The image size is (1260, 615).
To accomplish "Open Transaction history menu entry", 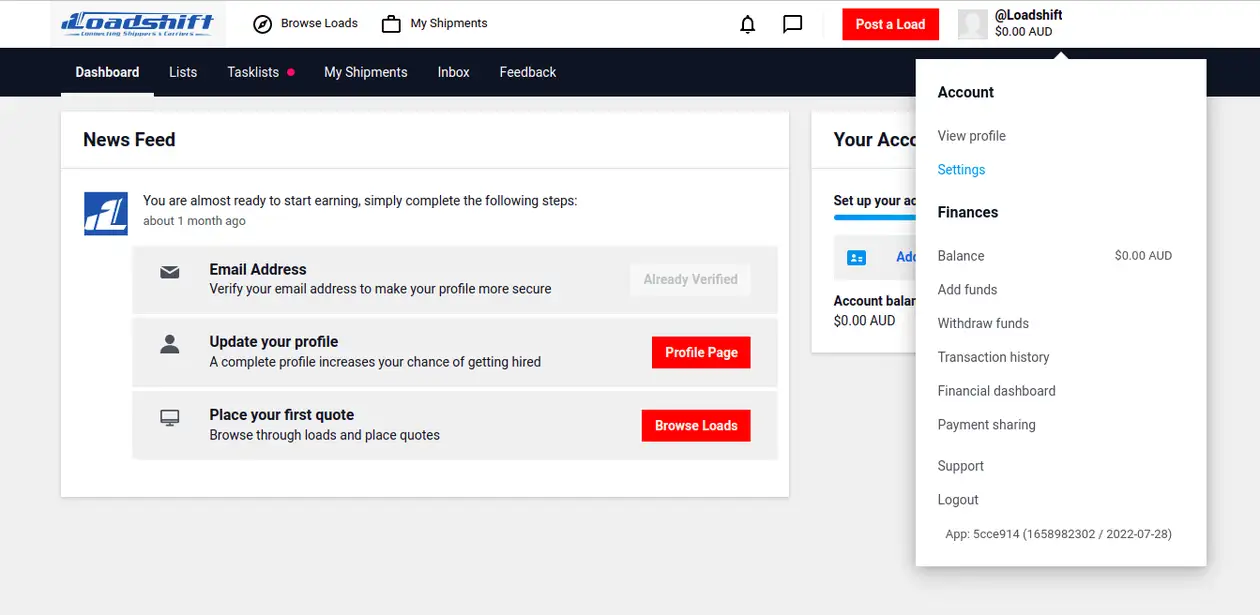I will click(x=993, y=357).
